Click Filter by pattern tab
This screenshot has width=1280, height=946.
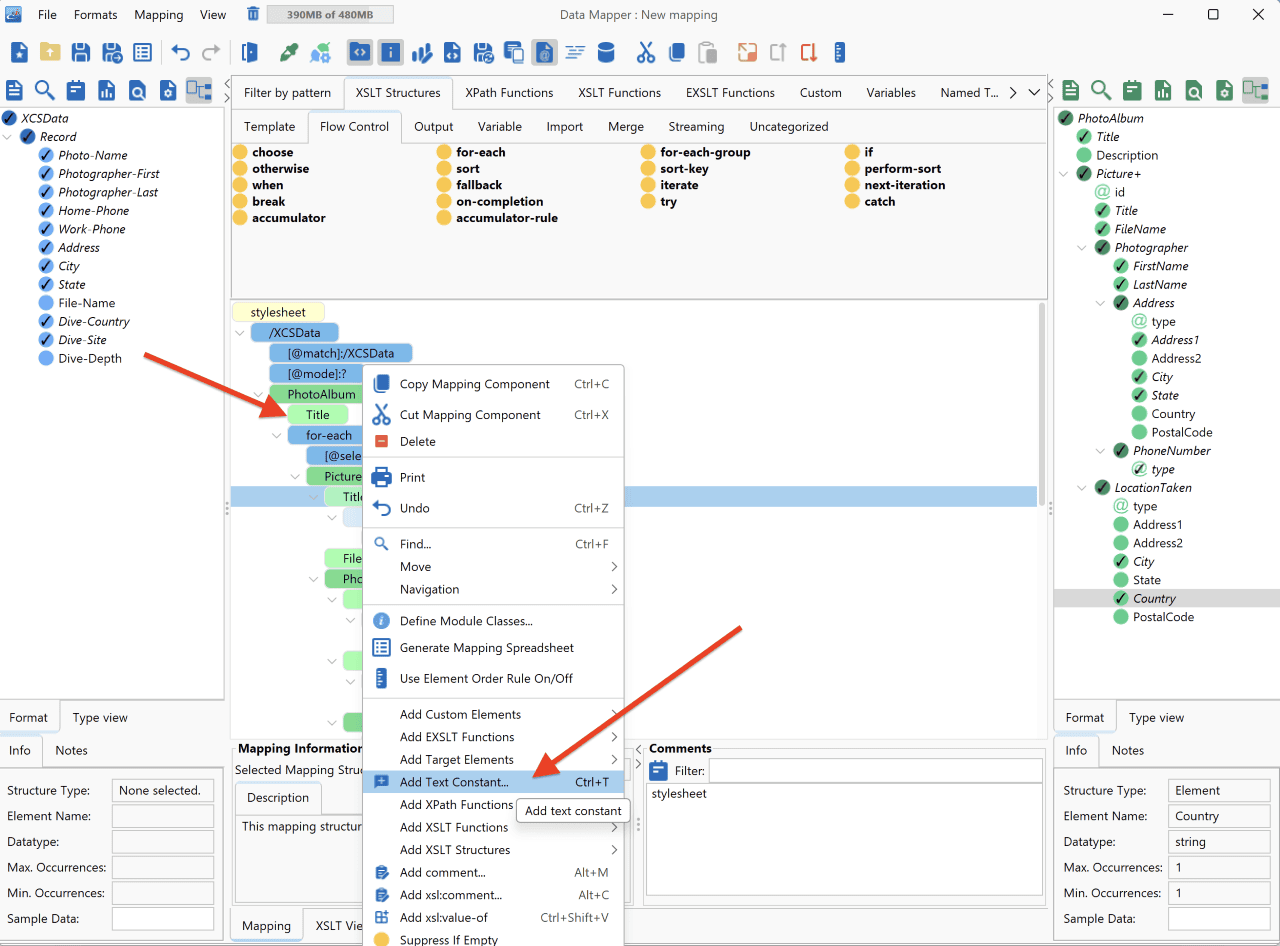coord(287,93)
